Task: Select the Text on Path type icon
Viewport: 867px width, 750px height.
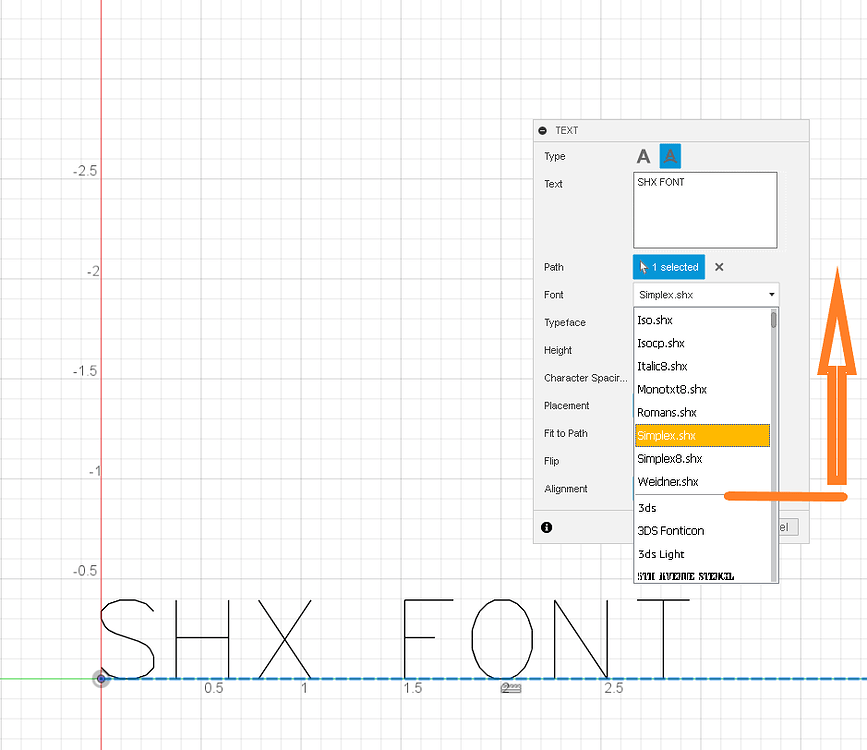Action: click(671, 156)
